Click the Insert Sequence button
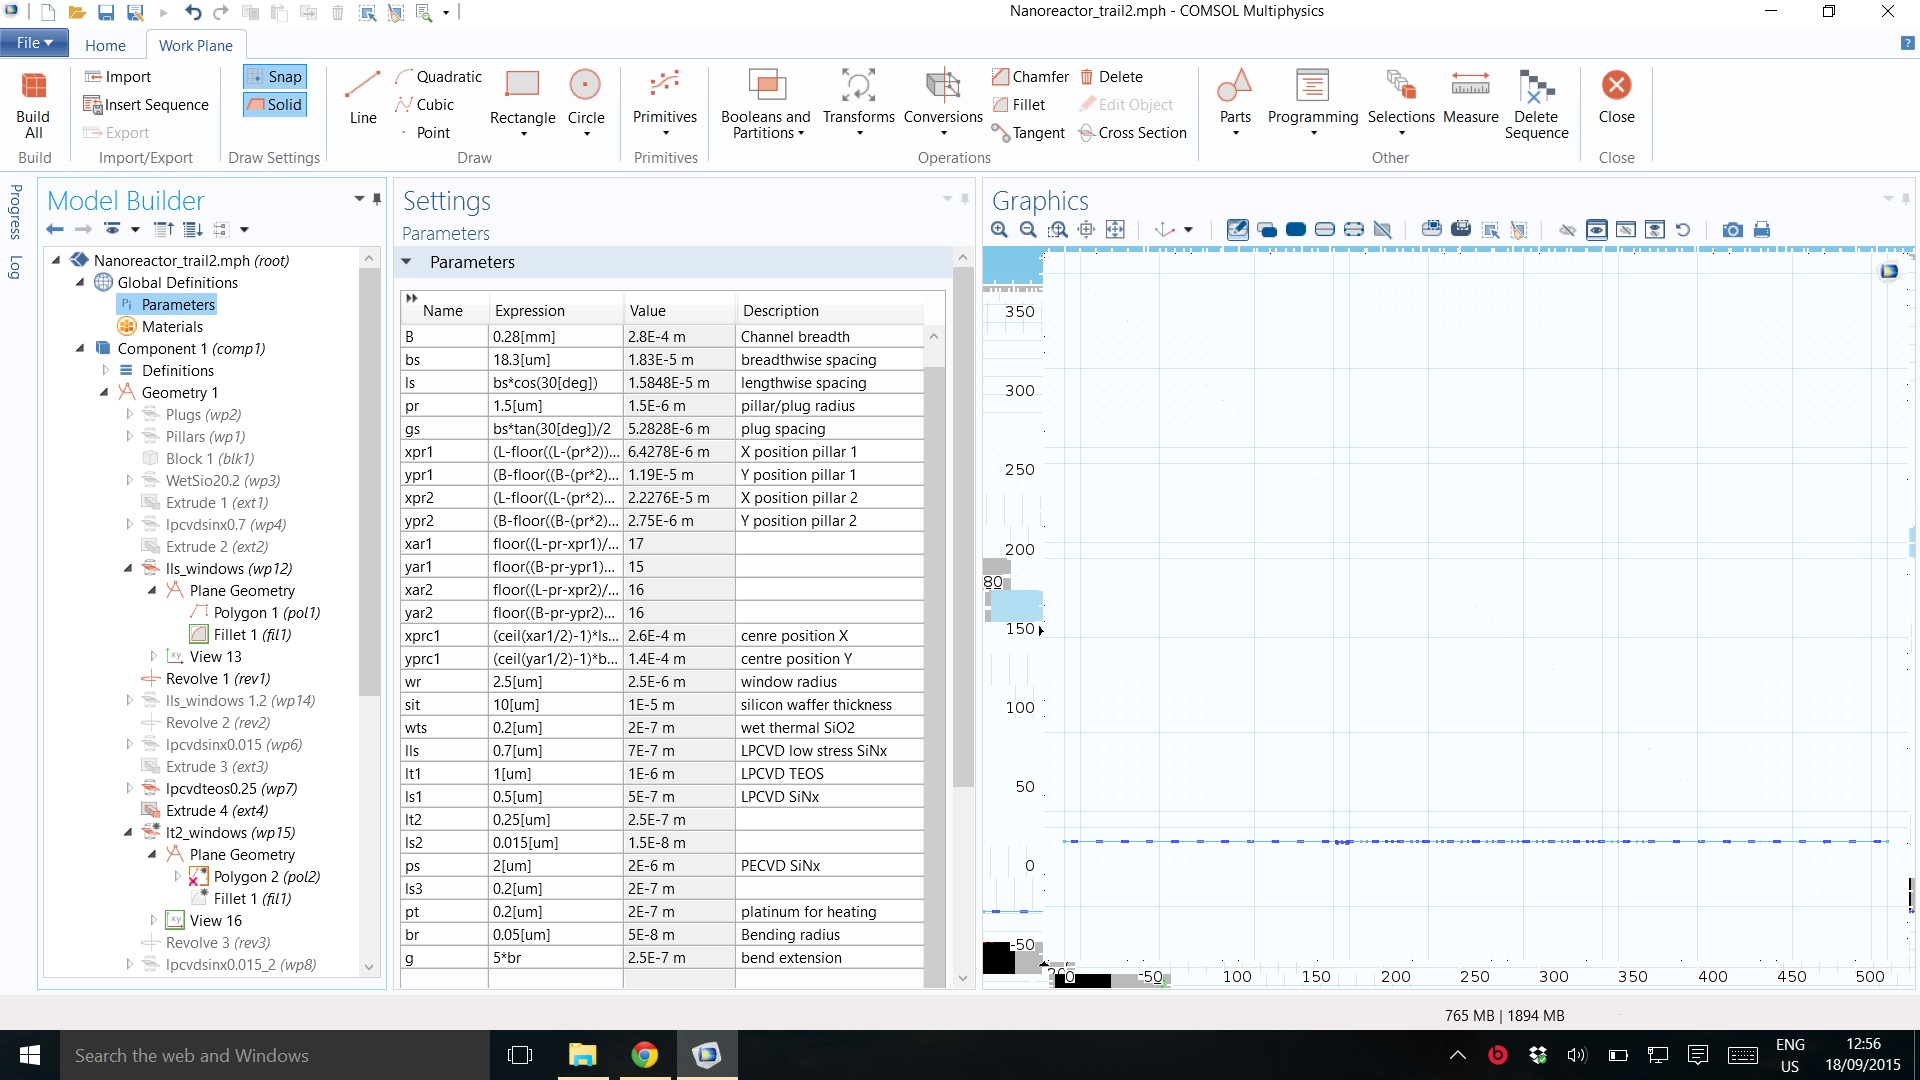1920x1080 pixels. pyautogui.click(x=146, y=105)
